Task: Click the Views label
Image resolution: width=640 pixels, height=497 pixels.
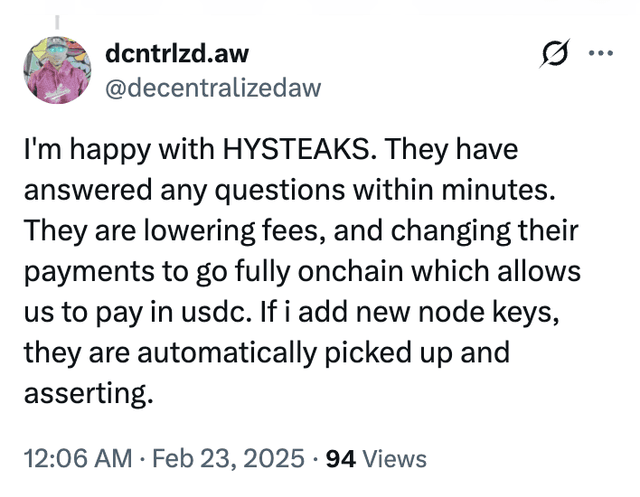Action: pos(394,459)
